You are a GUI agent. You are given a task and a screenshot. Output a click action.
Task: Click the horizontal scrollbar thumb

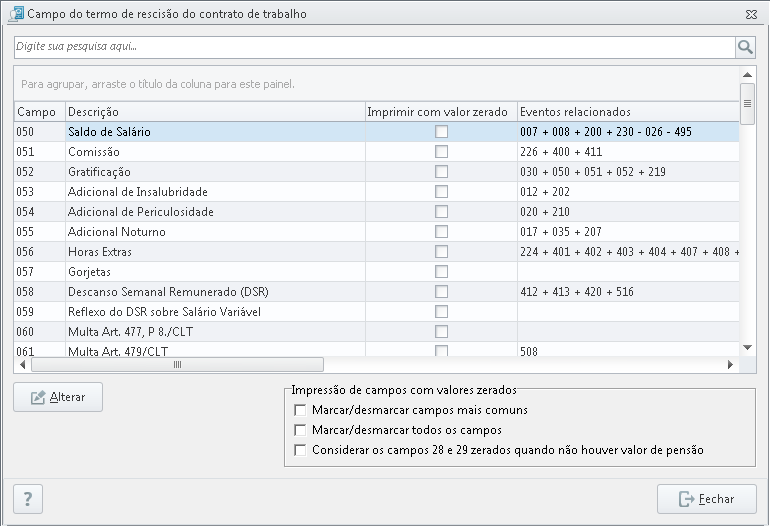pos(177,364)
